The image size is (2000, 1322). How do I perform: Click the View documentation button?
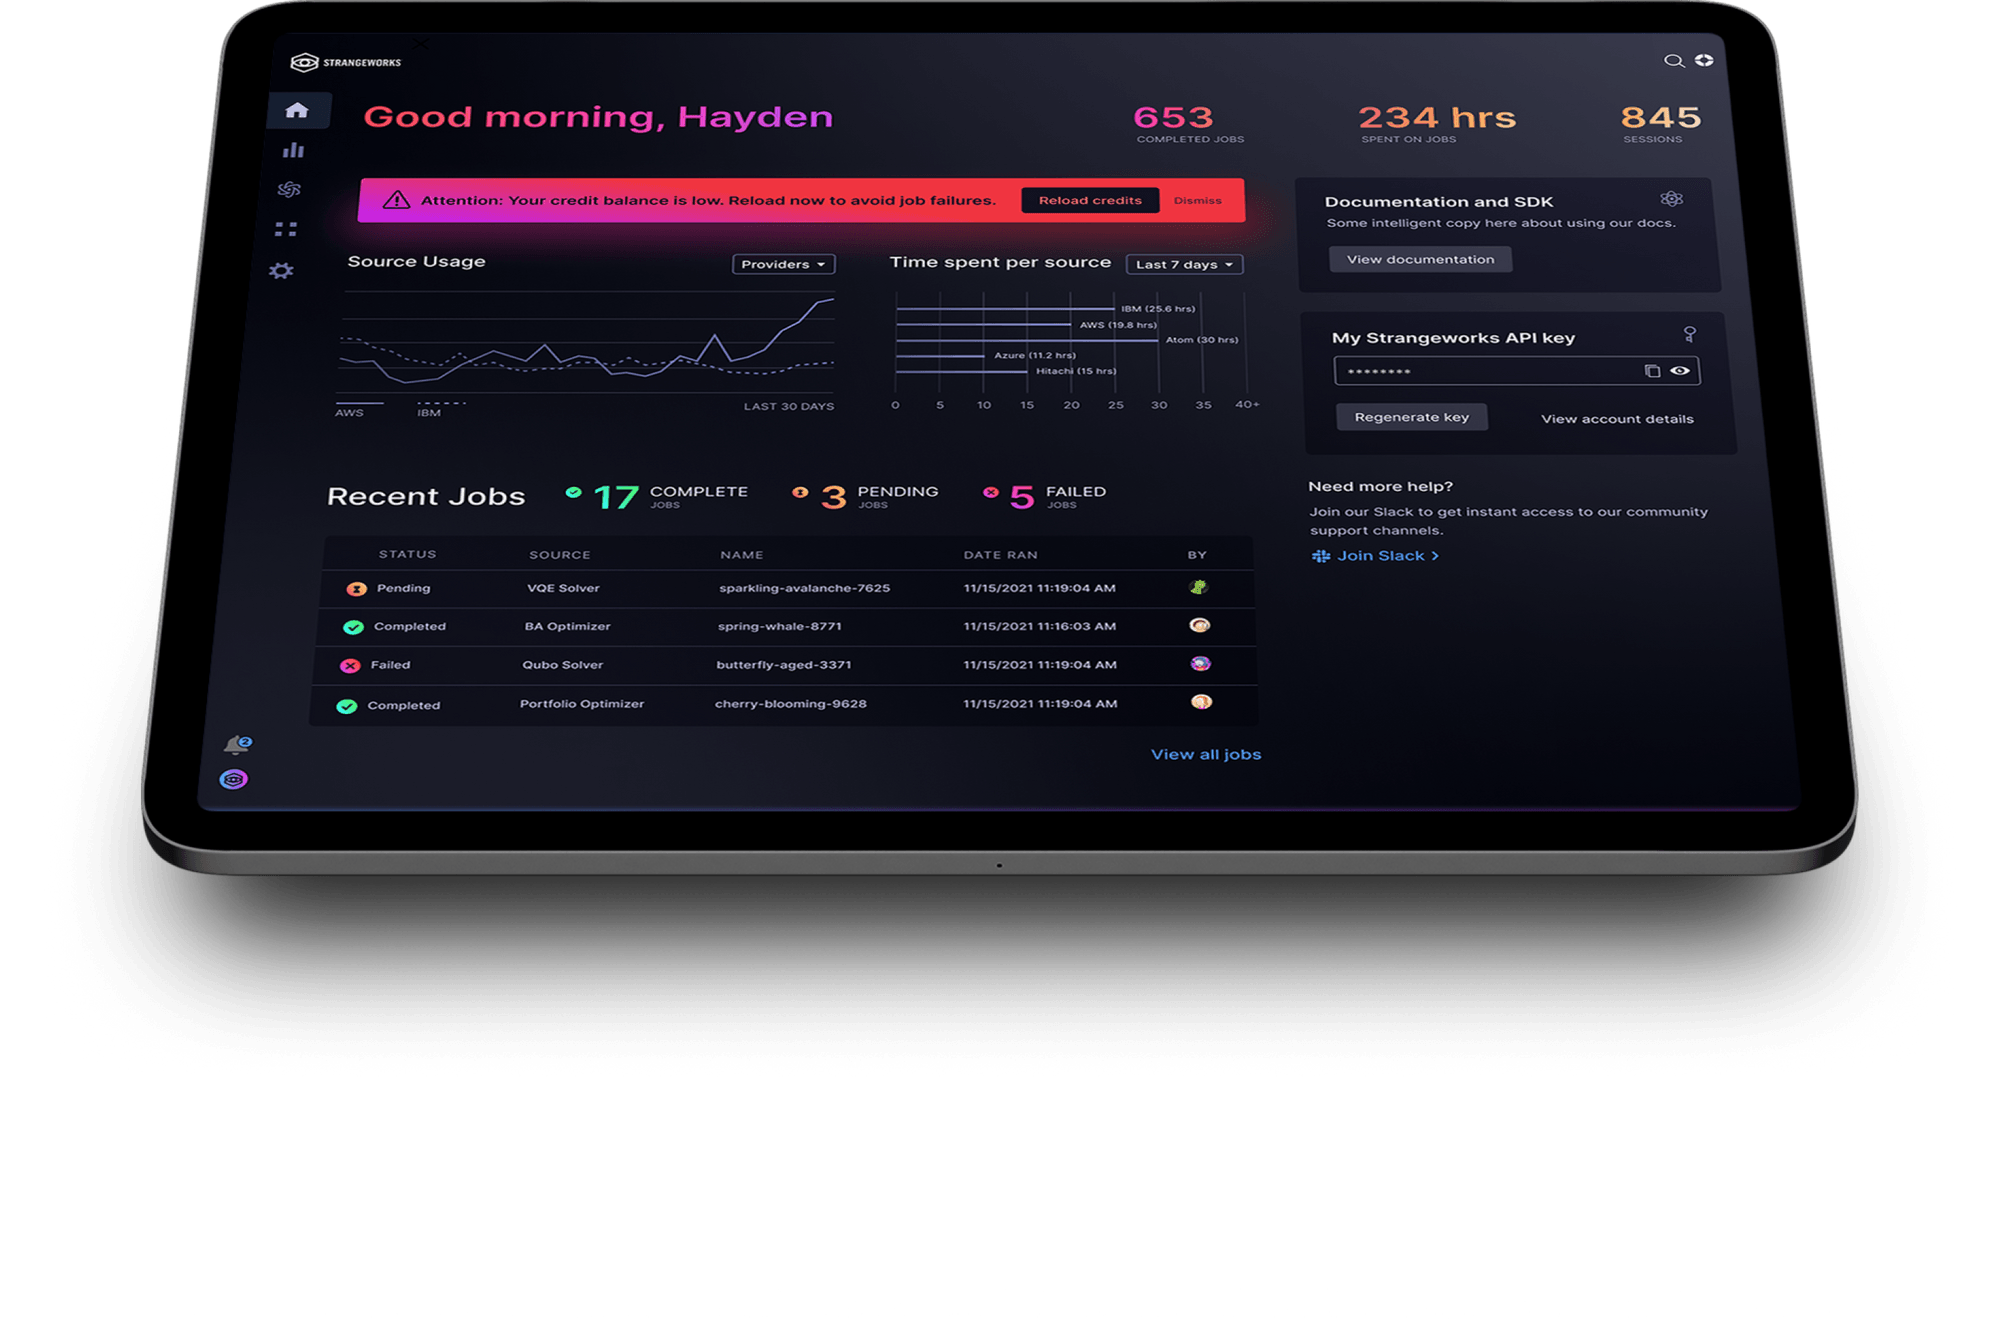[x=1420, y=260]
